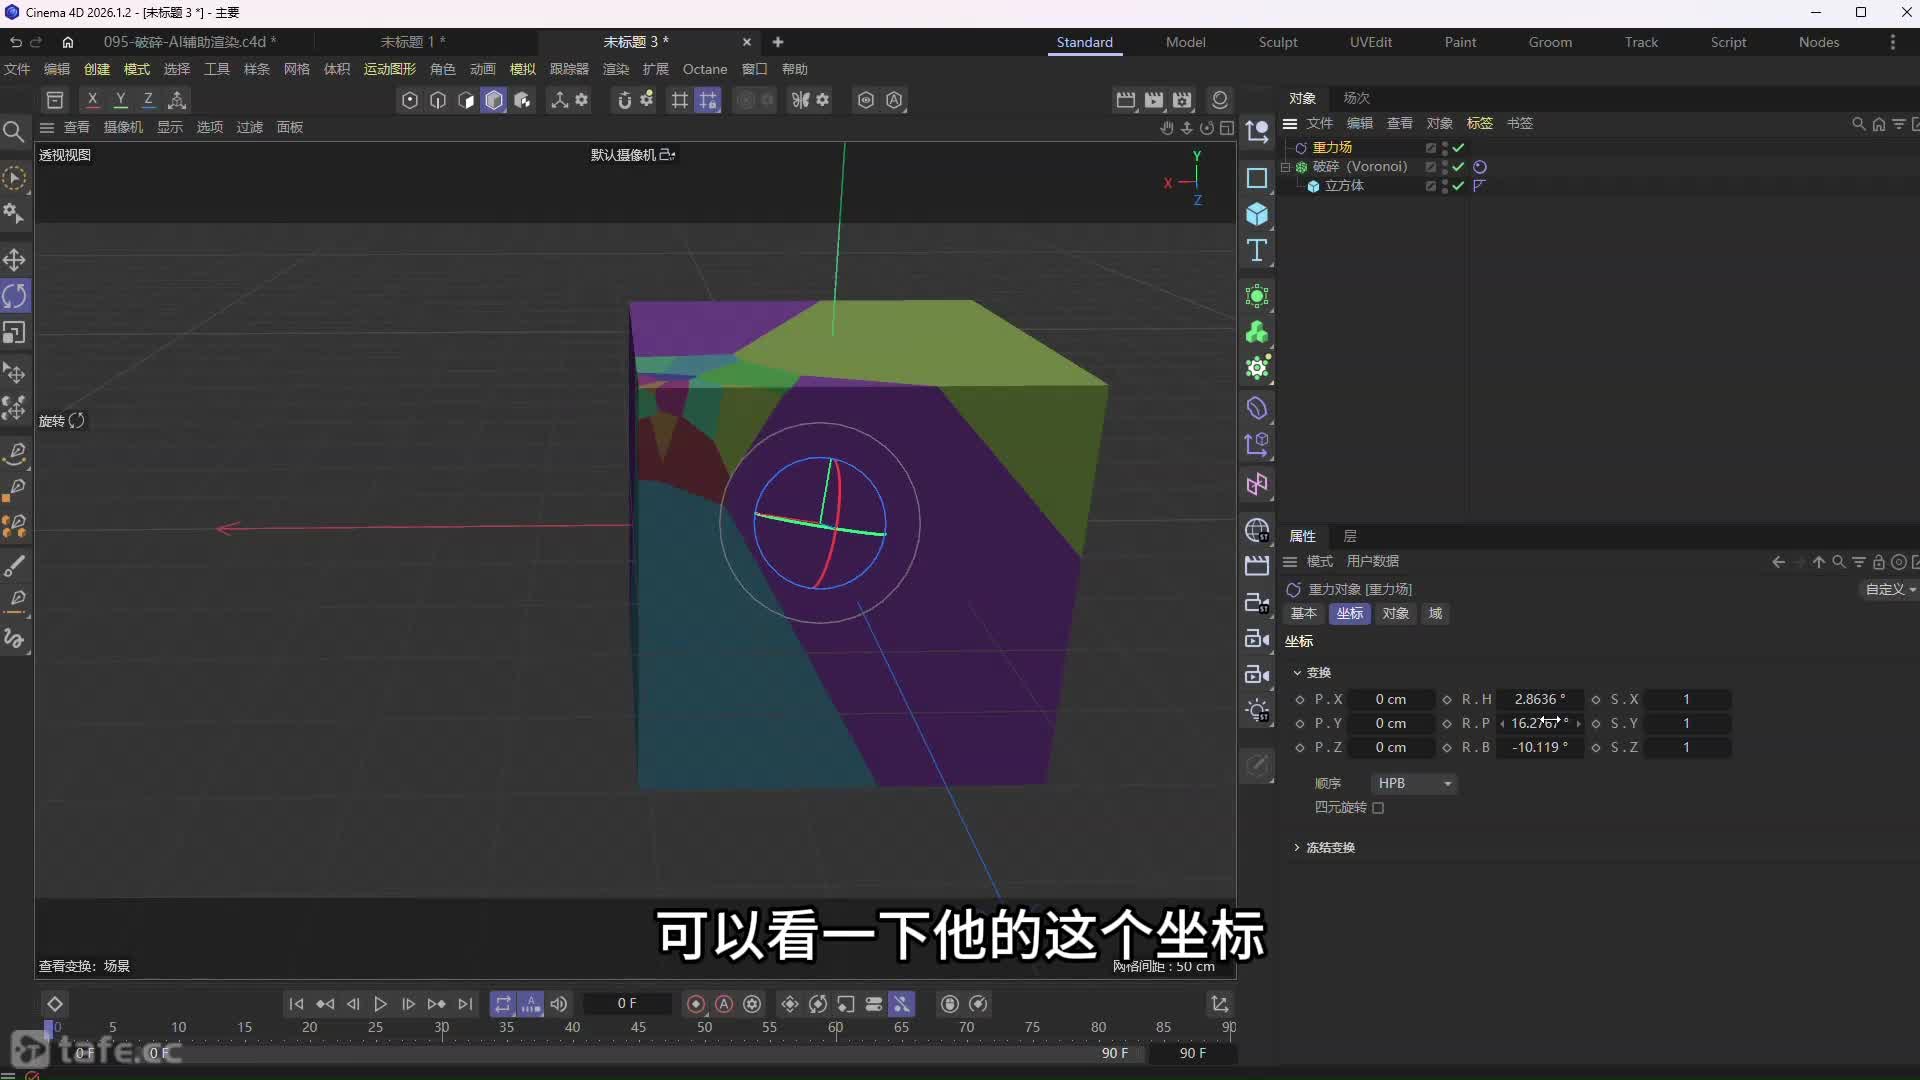Click the Cube primitive icon

click(1257, 214)
